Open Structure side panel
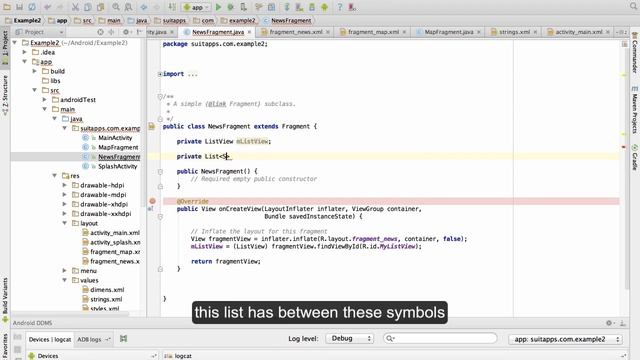This screenshot has width=640, height=360. [x=5, y=95]
